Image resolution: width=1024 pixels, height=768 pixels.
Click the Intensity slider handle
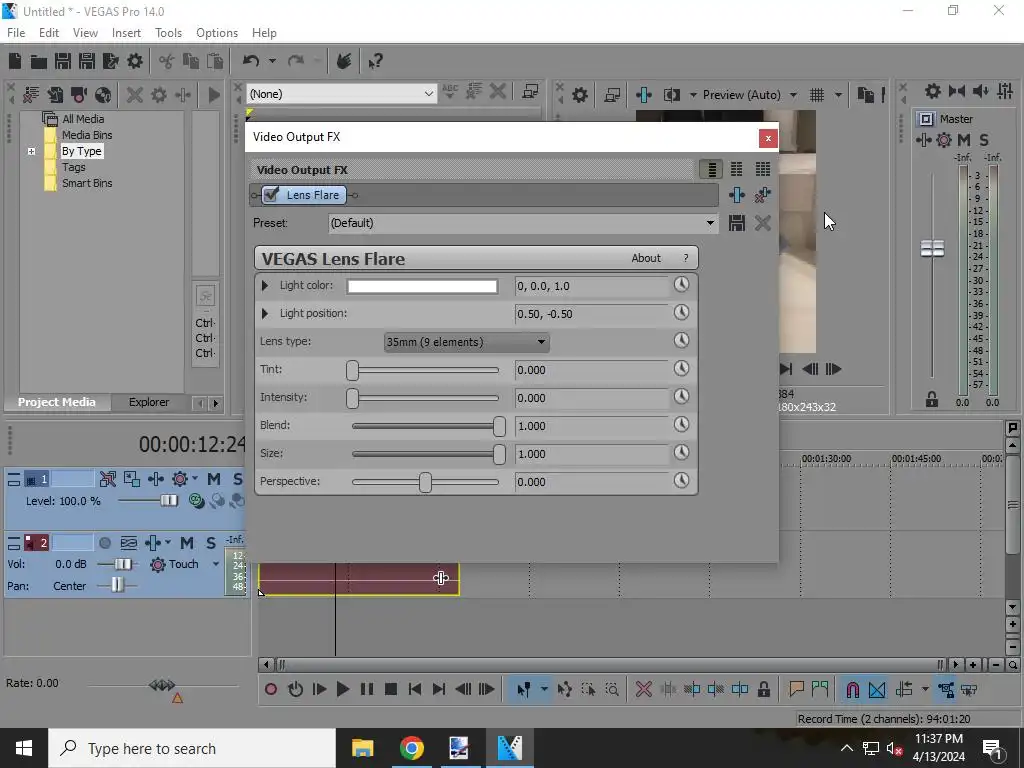353,398
